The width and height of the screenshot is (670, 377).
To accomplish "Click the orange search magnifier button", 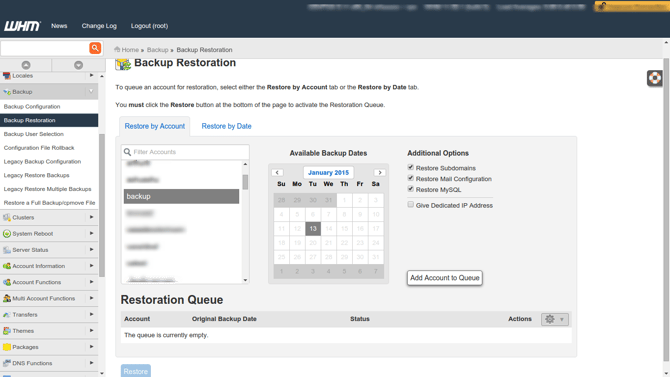I will click(95, 48).
